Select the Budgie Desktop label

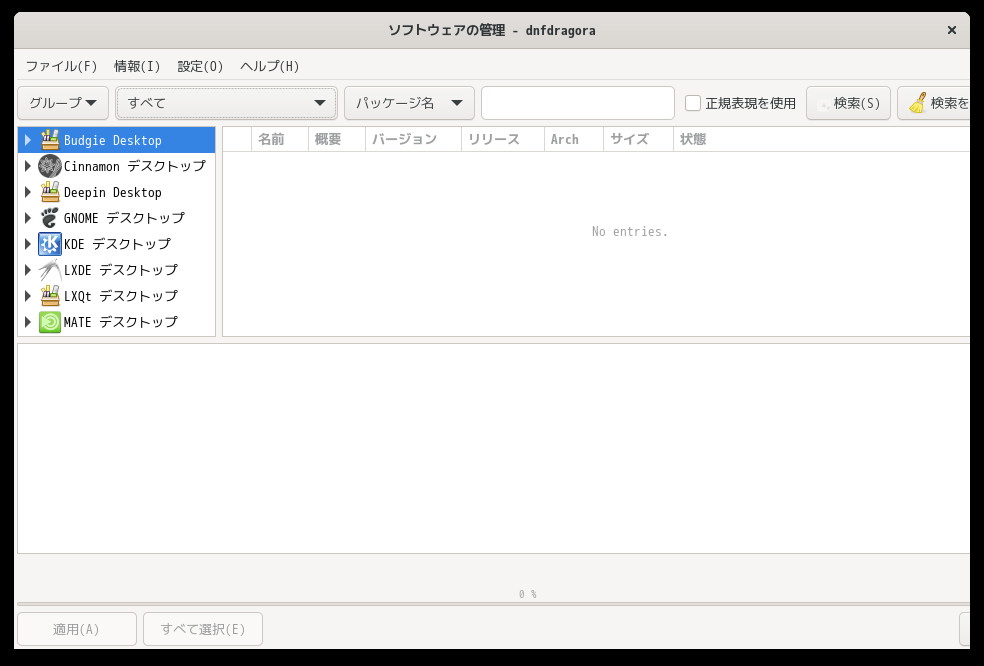[113, 140]
